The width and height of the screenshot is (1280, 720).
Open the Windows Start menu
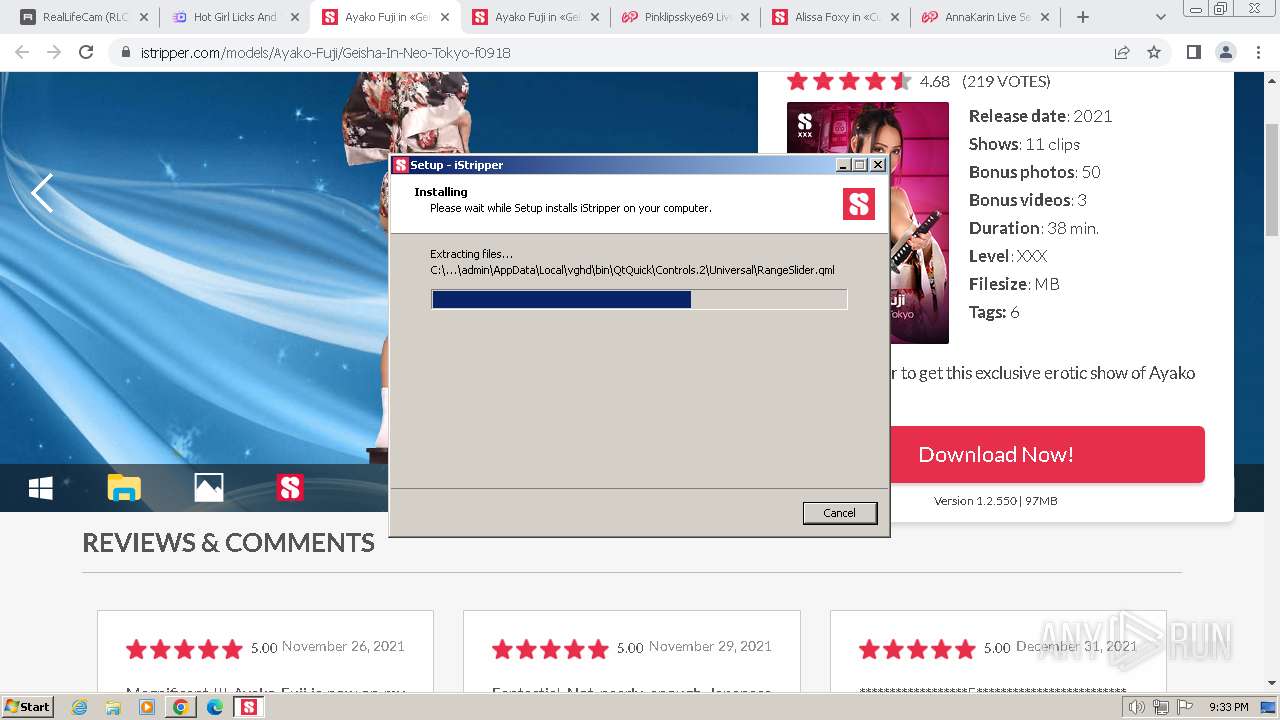[x=28, y=706]
